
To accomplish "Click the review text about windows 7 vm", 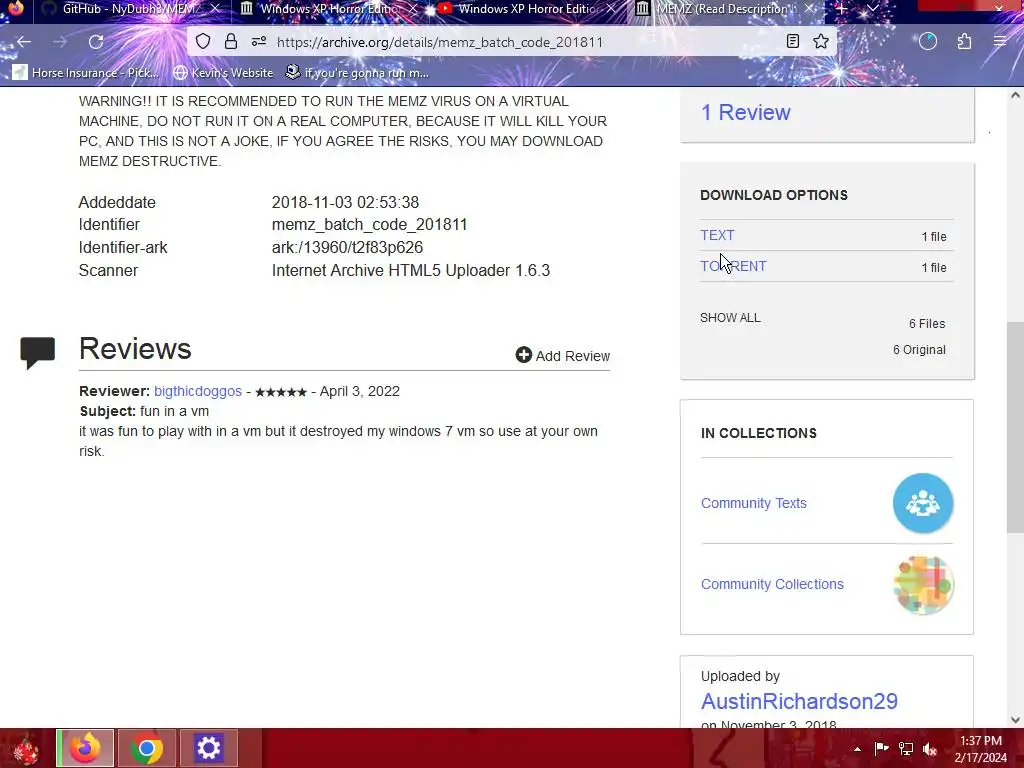I will tap(338, 441).
